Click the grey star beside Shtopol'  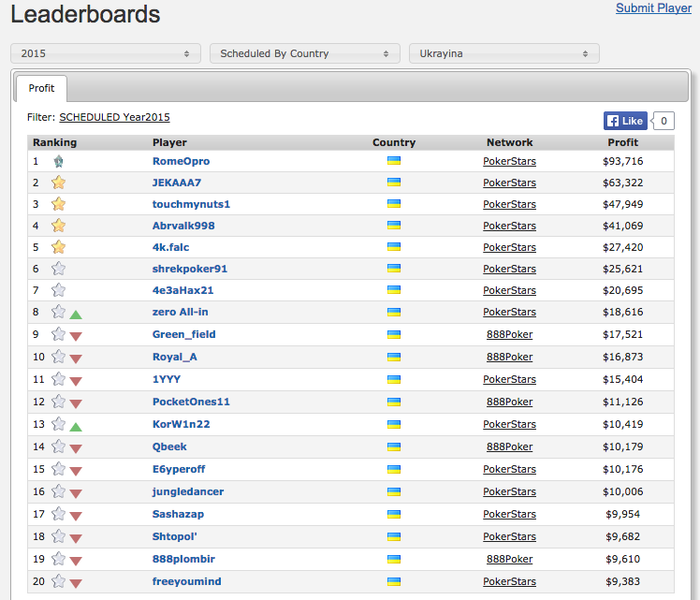point(58,536)
